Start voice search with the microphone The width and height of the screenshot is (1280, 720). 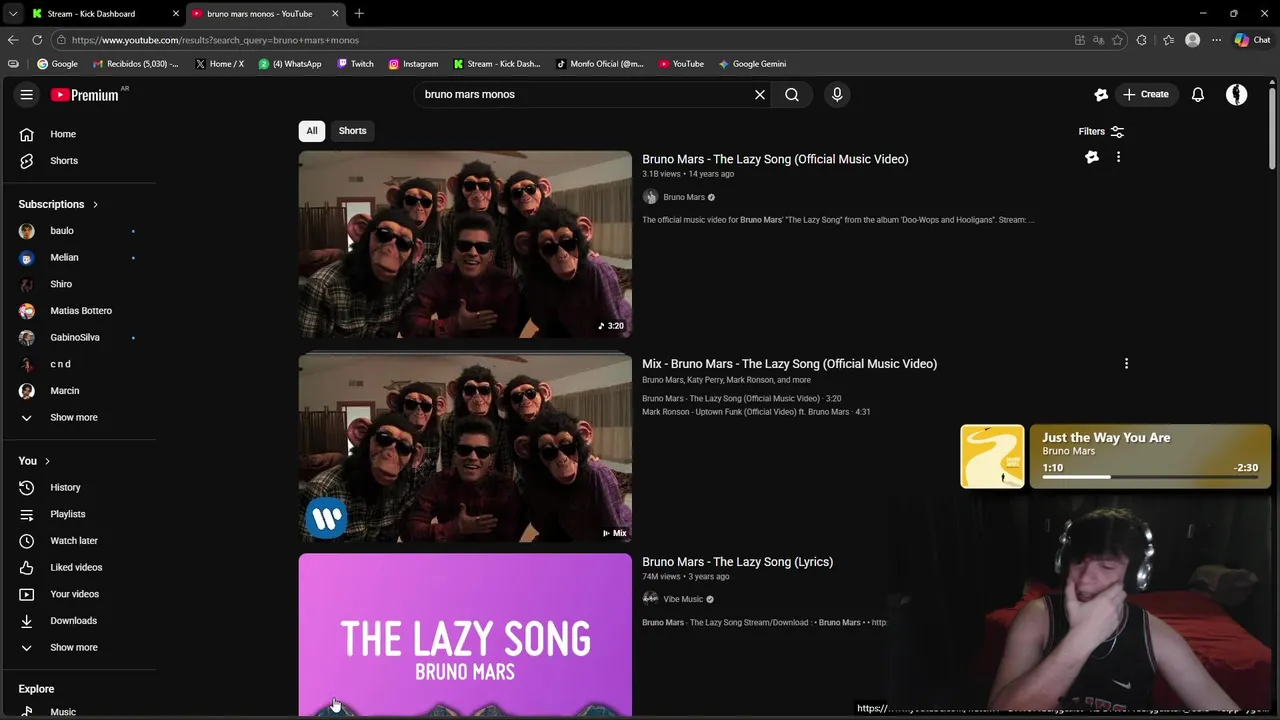[x=837, y=94]
